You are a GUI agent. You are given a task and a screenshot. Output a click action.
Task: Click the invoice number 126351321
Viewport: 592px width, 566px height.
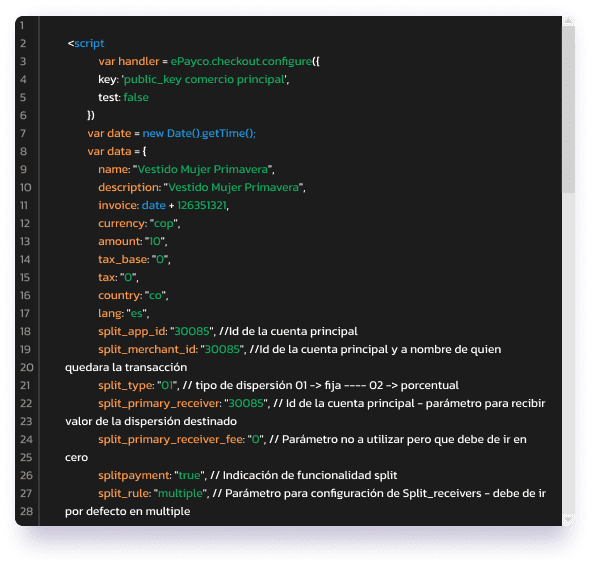pos(202,205)
